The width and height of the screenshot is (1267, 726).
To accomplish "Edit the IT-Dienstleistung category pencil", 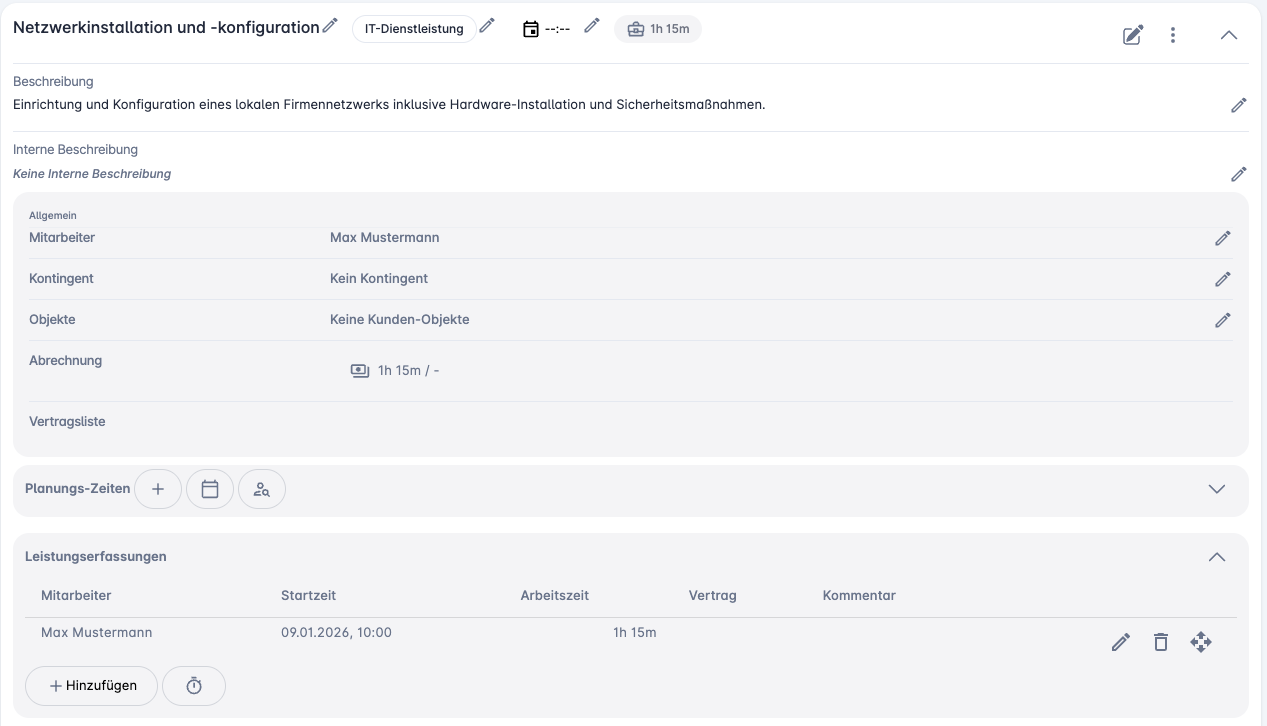I will point(487,26).
